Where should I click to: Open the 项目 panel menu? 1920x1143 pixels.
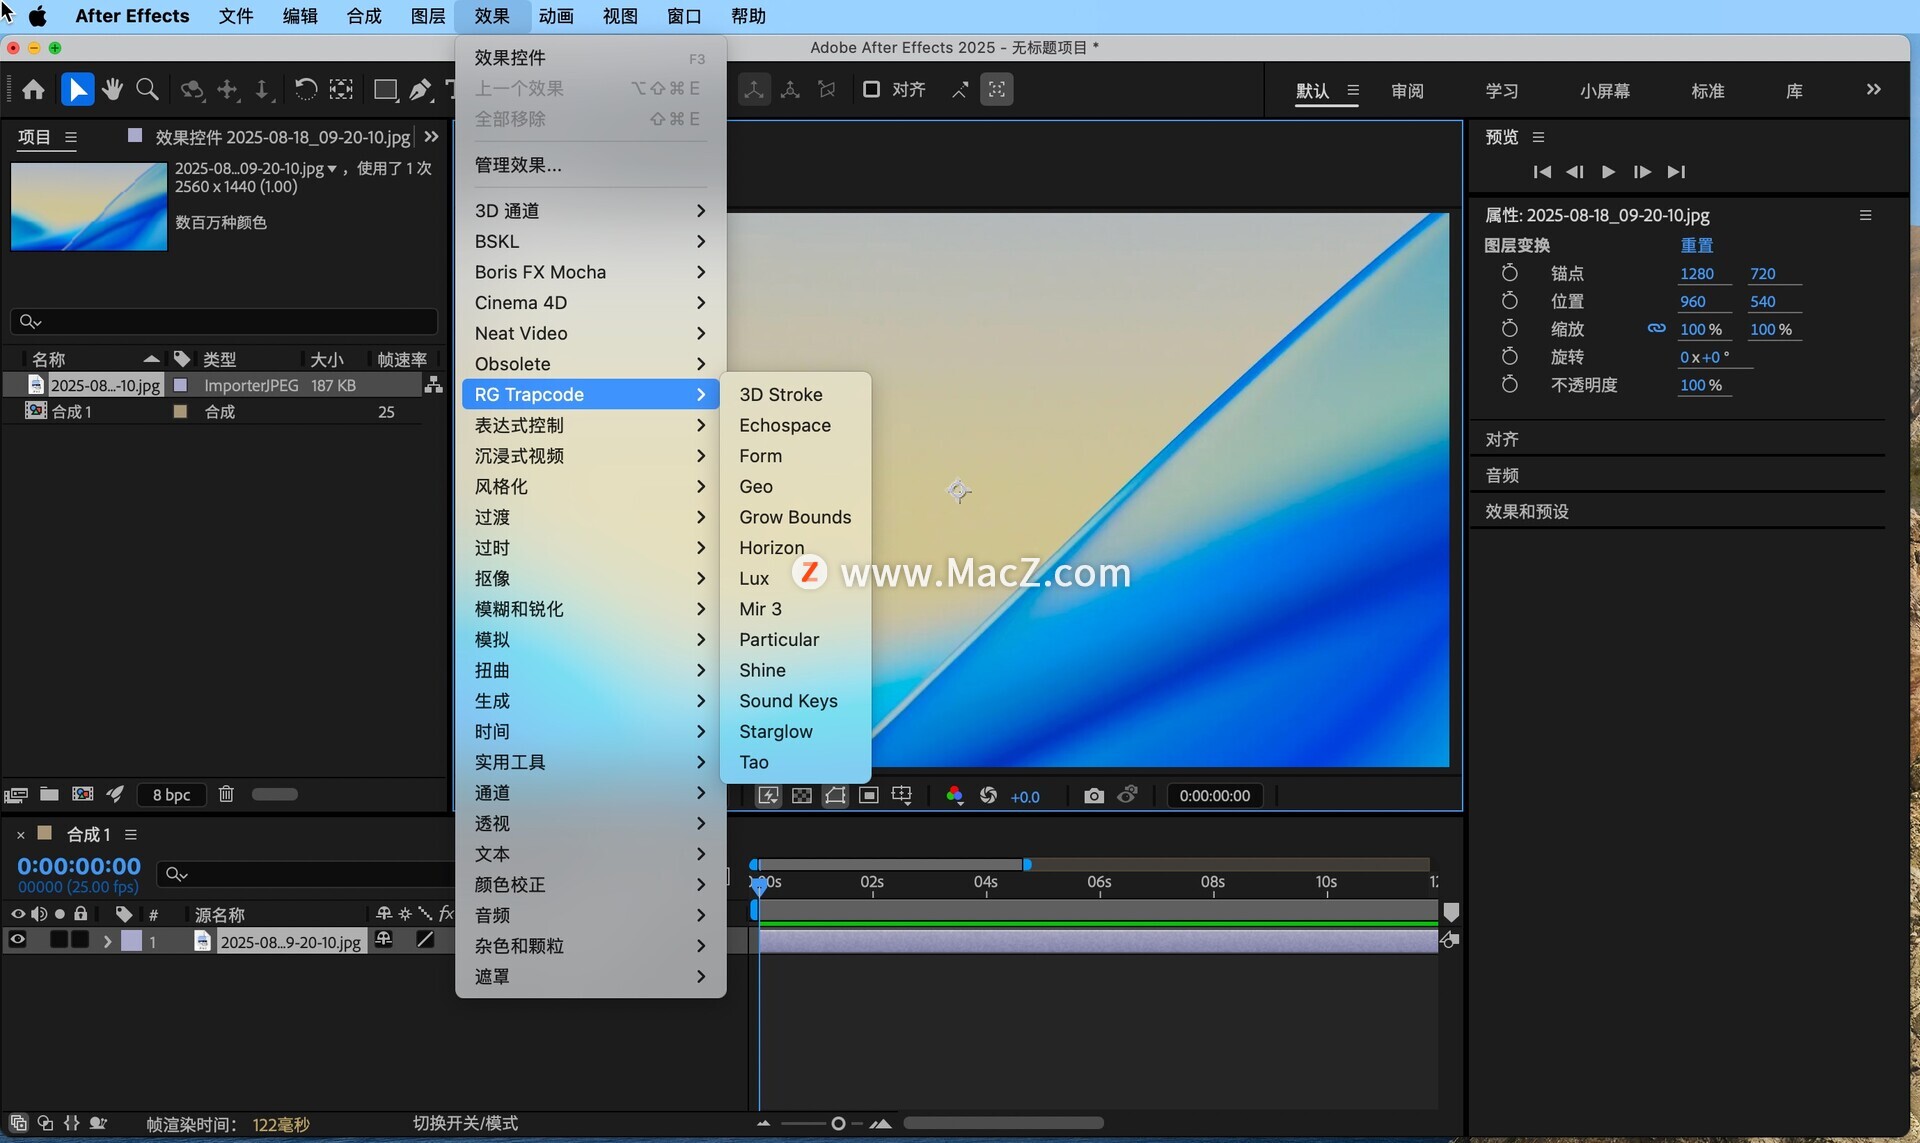click(x=71, y=138)
